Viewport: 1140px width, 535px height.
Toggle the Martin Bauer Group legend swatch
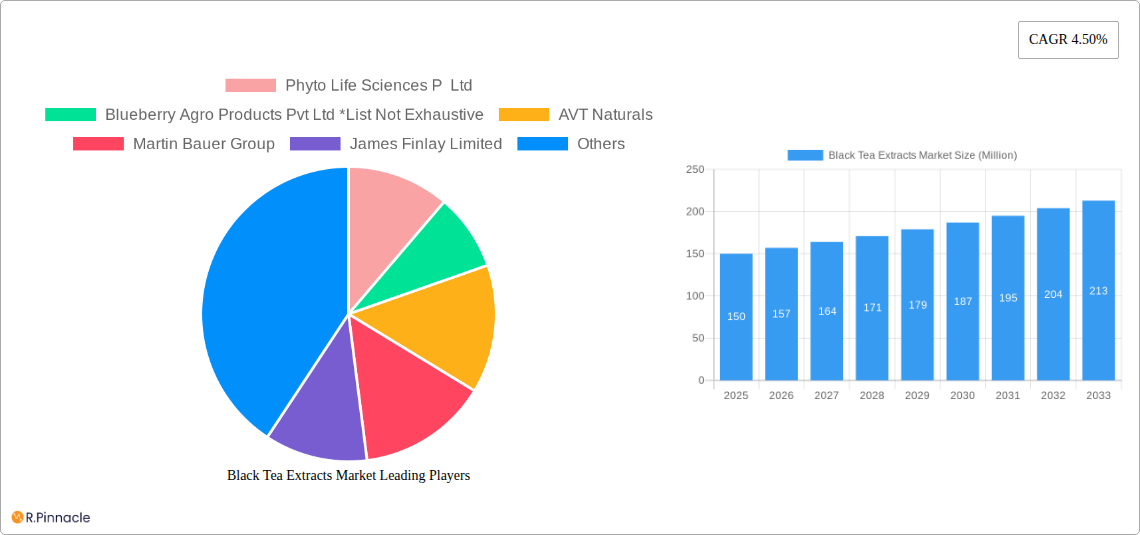98,144
